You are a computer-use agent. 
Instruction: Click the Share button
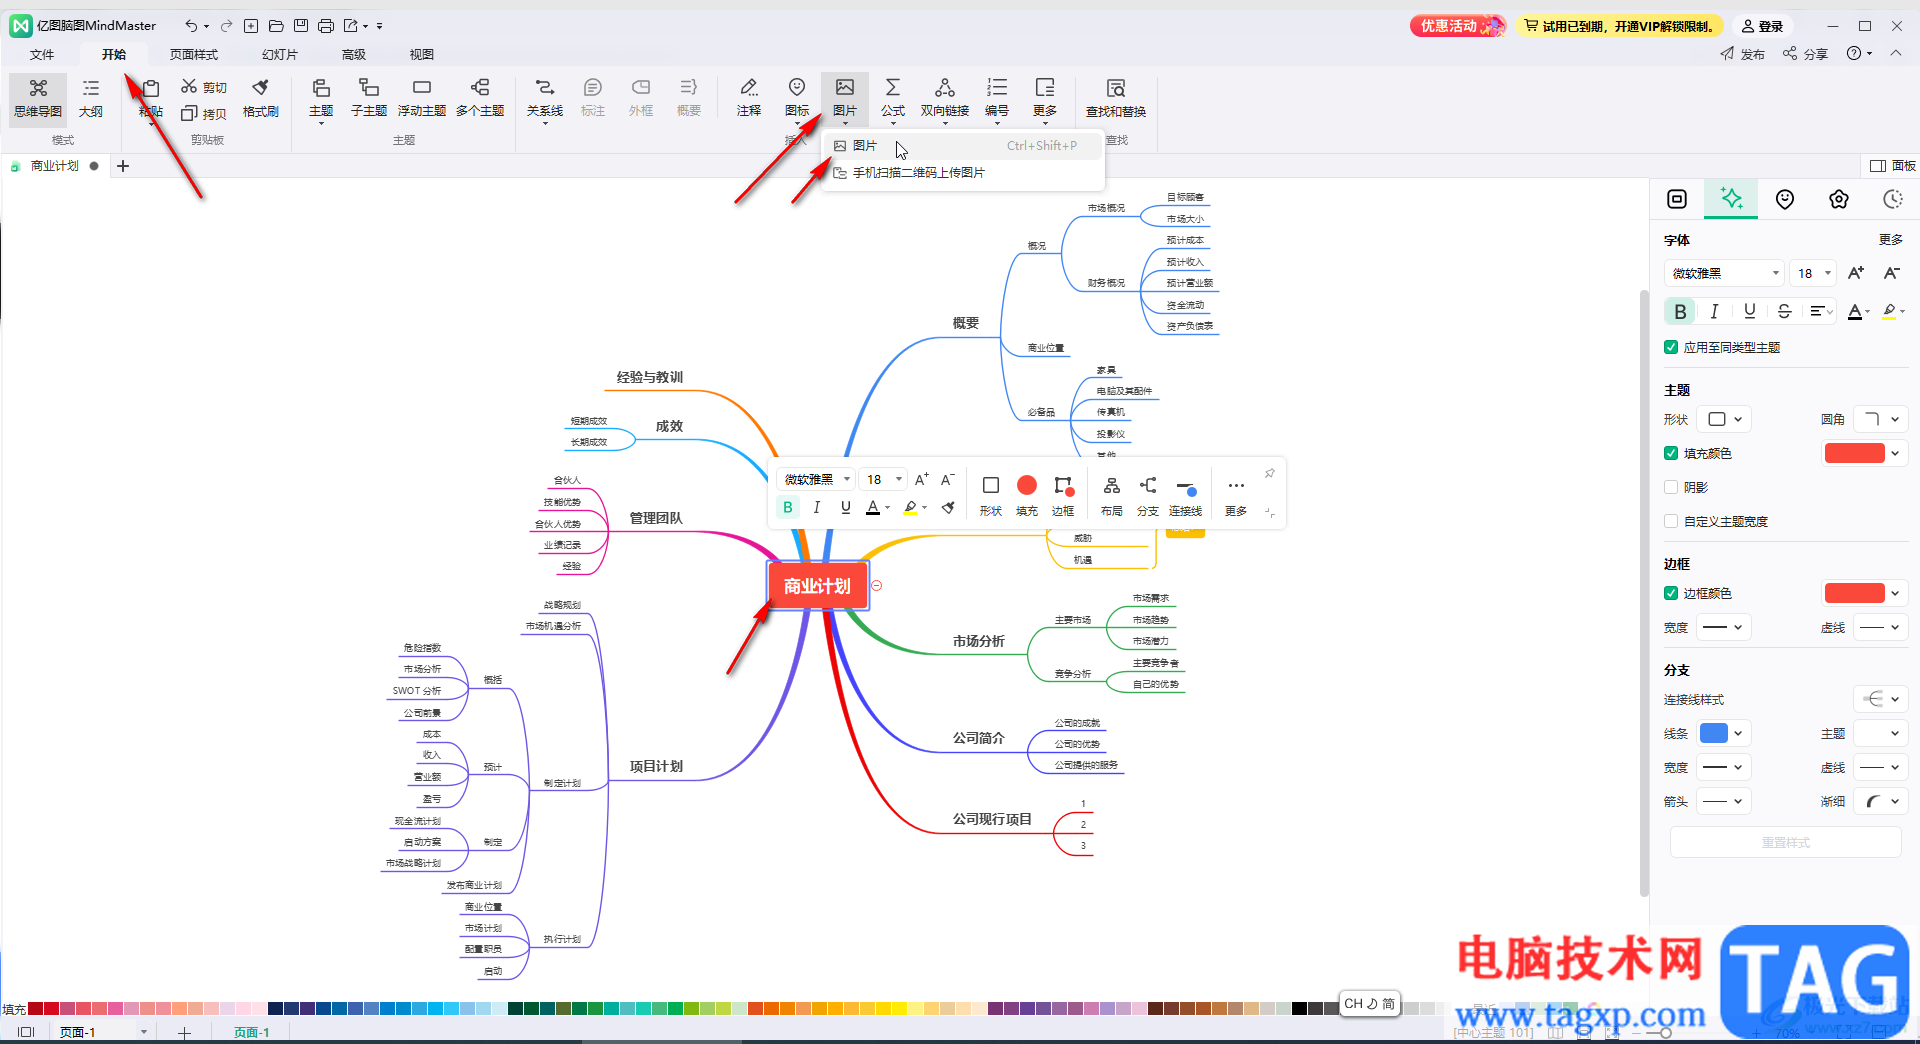[x=1805, y=54]
